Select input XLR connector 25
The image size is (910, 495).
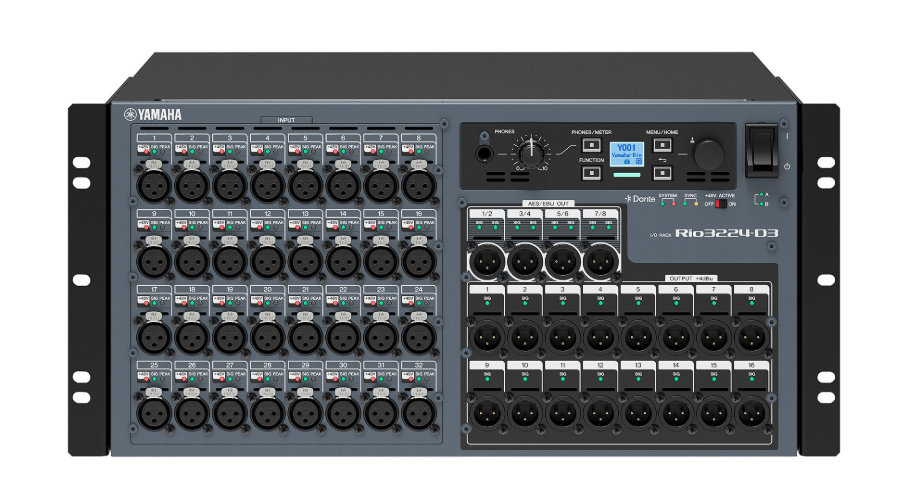[154, 413]
